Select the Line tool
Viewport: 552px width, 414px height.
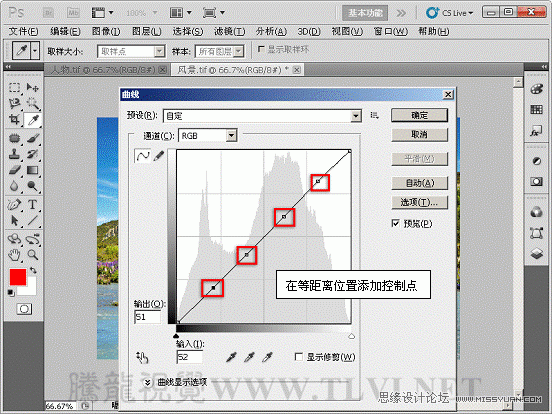pyautogui.click(x=33, y=221)
